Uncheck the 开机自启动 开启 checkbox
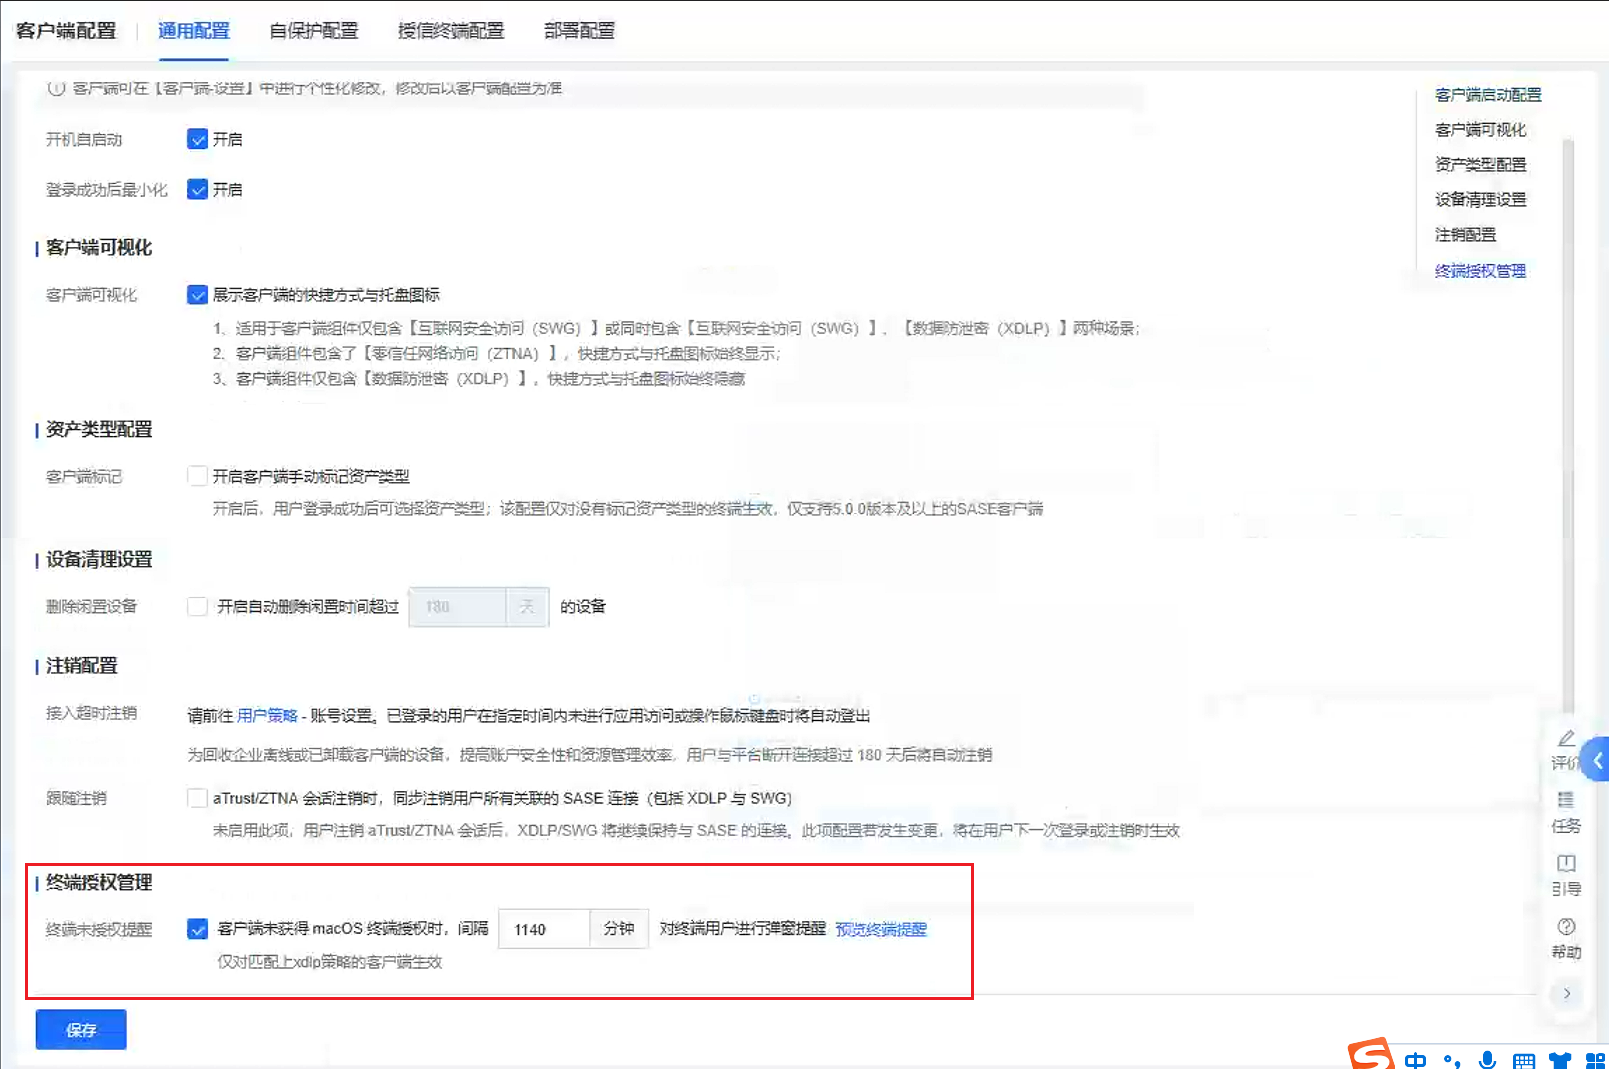This screenshot has height=1069, width=1609. pos(197,139)
